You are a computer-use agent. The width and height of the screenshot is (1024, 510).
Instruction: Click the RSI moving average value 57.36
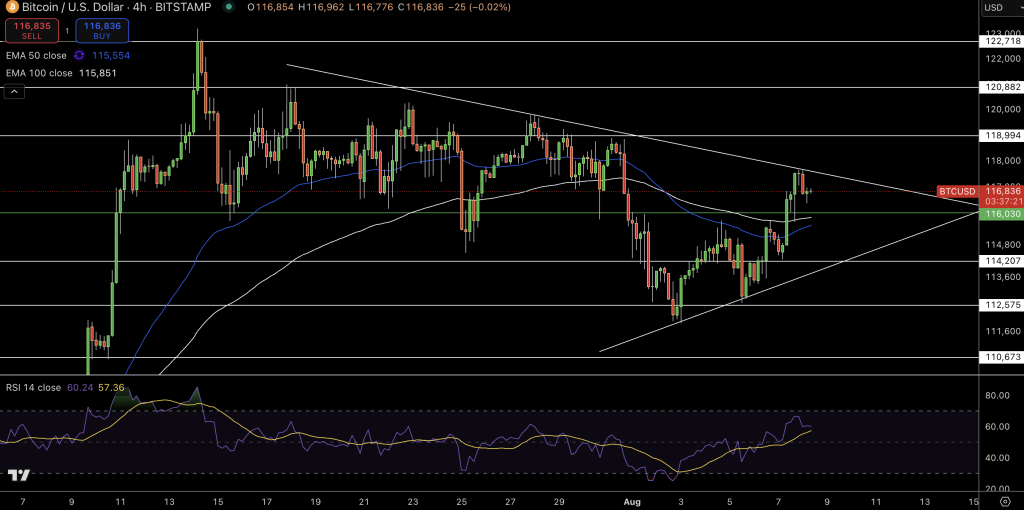[x=111, y=387]
